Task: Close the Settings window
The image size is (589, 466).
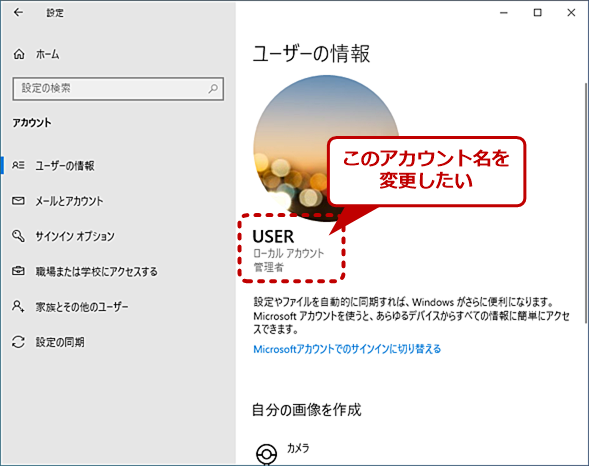Action: point(571,12)
